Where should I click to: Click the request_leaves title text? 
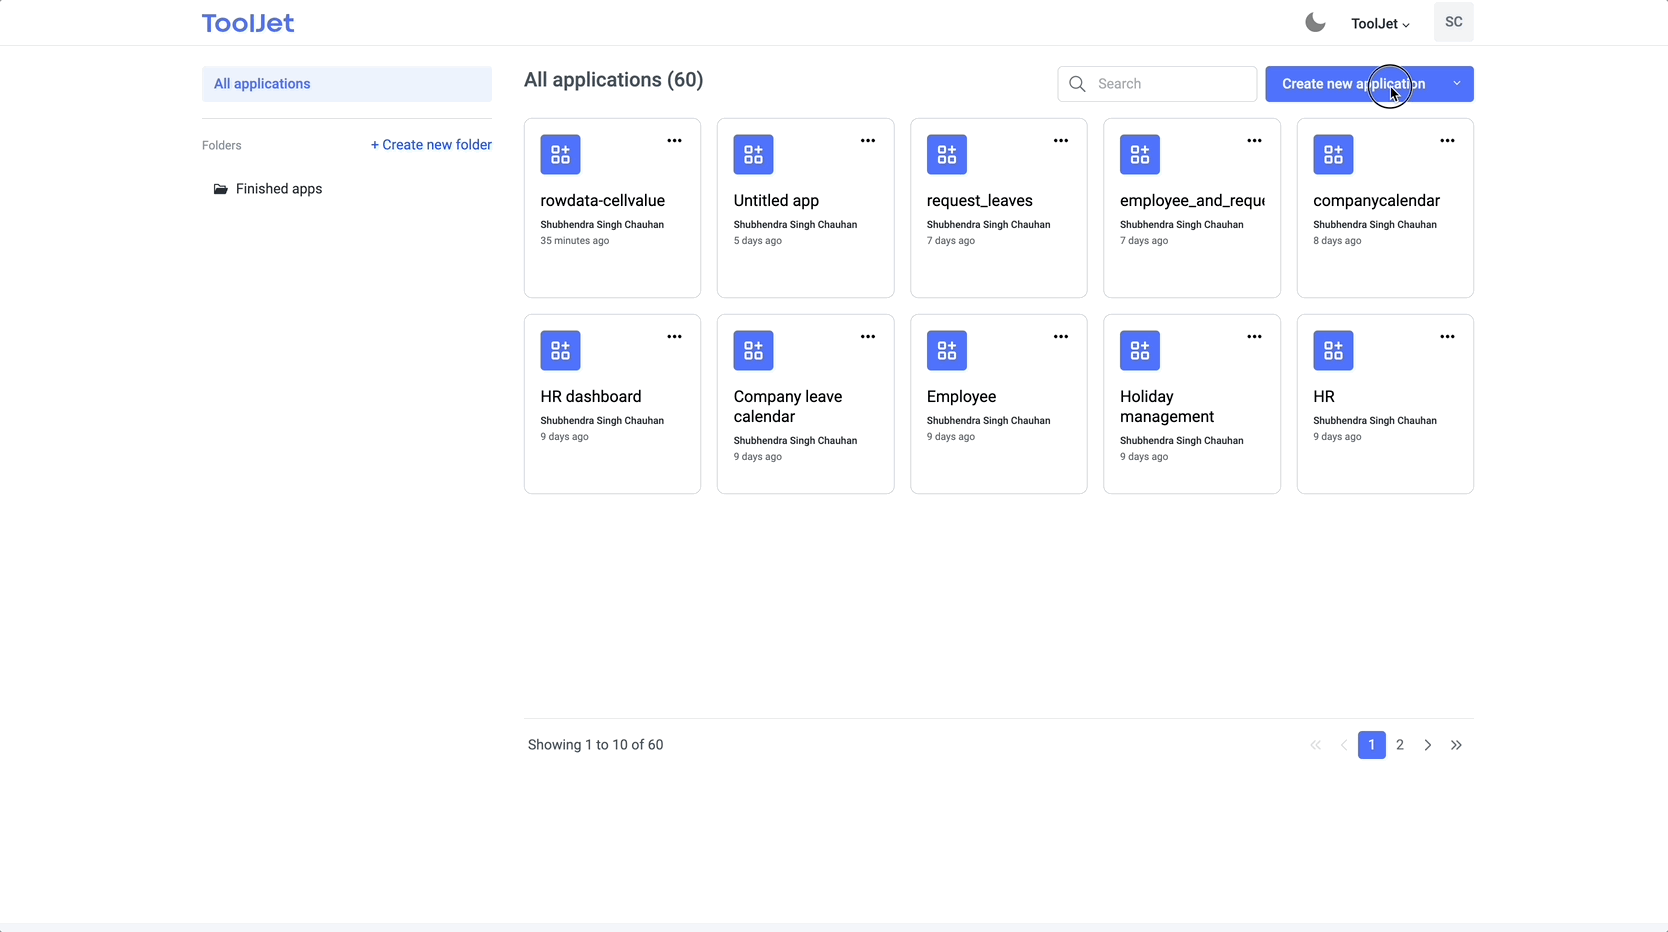tap(980, 201)
